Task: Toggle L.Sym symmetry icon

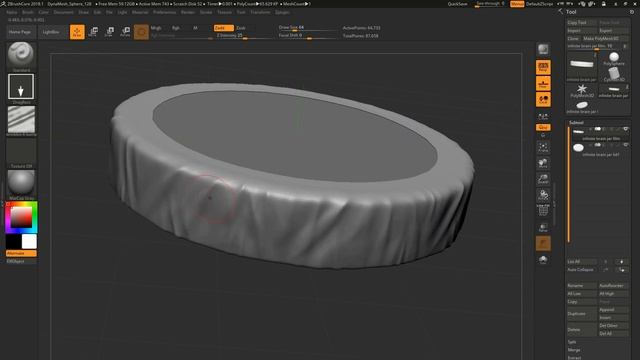Action: pos(543,116)
